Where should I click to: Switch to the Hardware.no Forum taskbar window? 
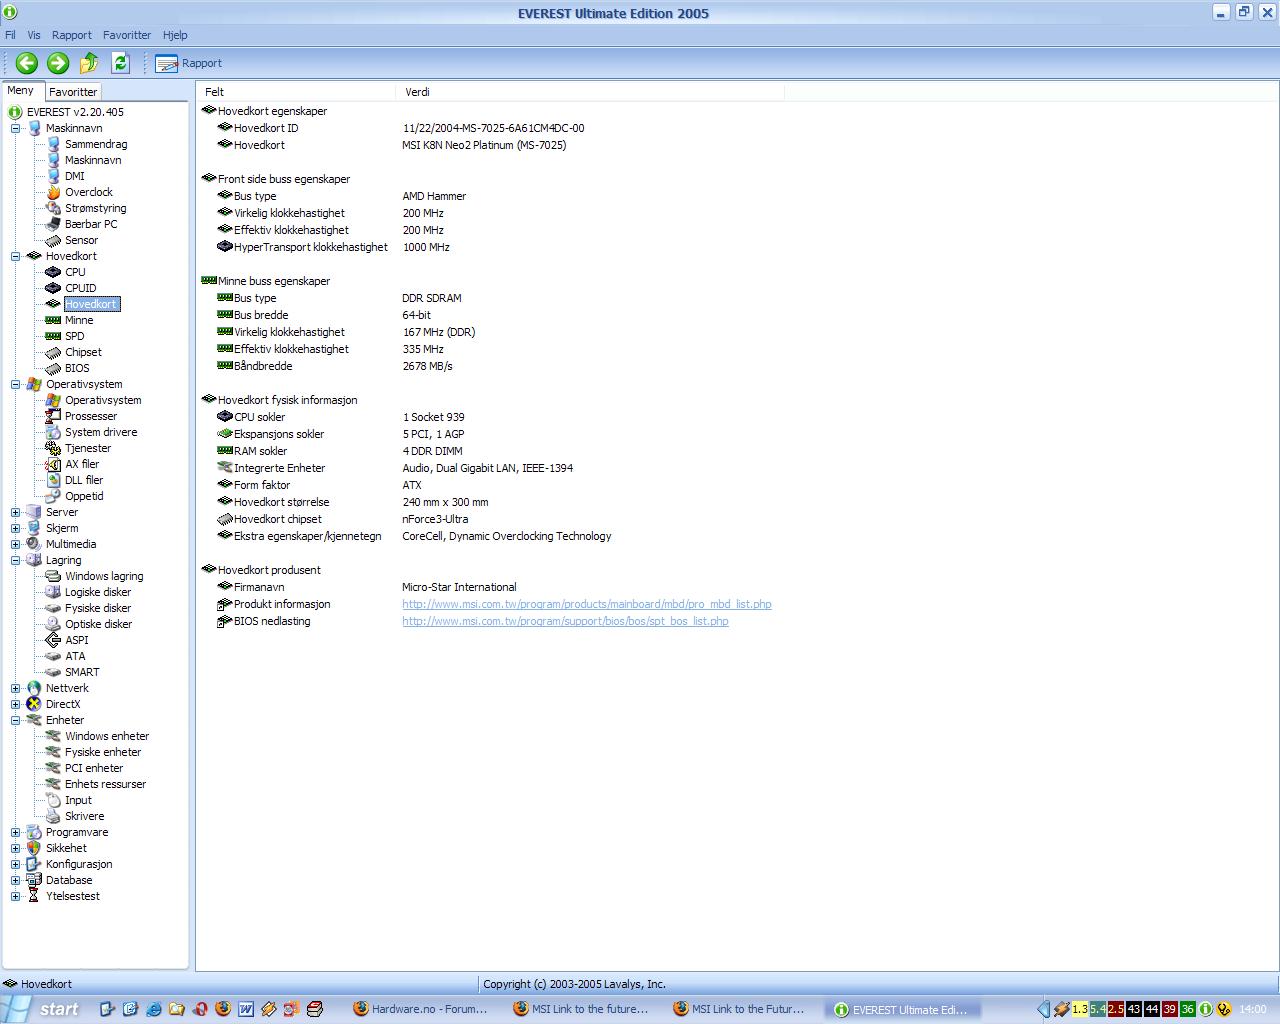coord(421,1009)
